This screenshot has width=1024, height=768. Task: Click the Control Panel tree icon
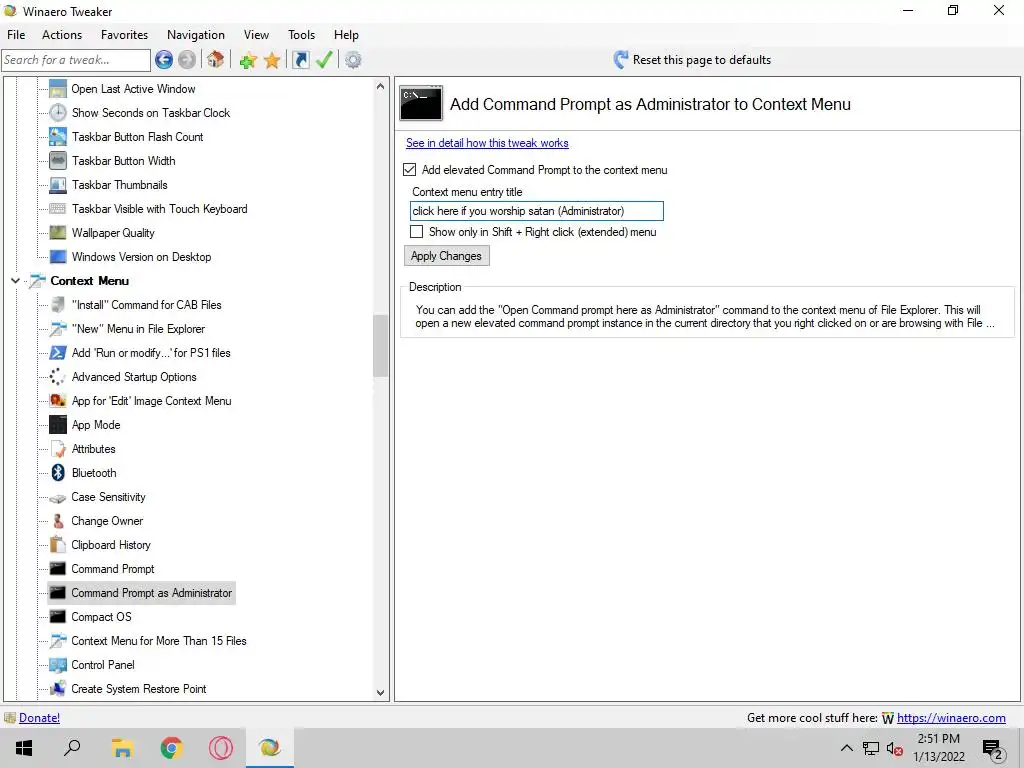(58, 665)
